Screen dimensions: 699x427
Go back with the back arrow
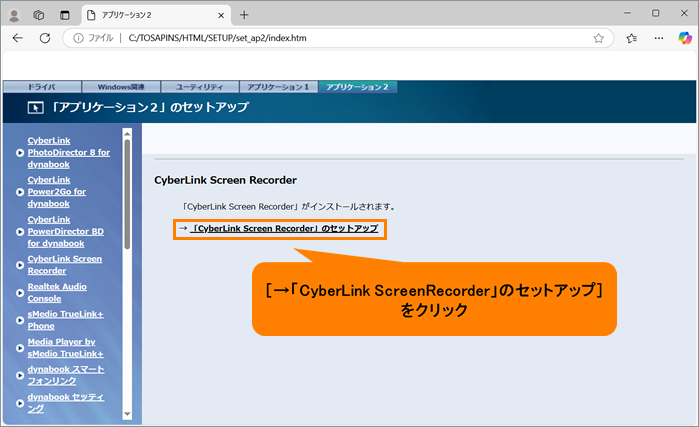click(x=17, y=38)
